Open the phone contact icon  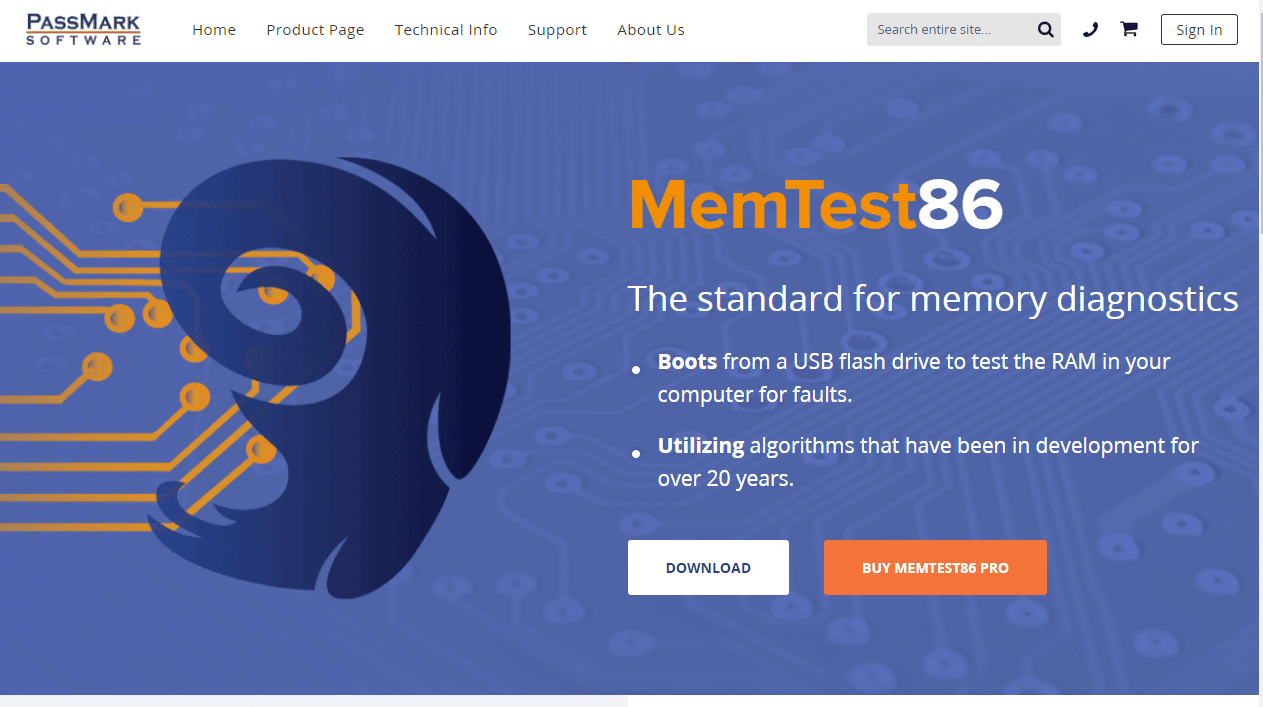[1090, 30]
